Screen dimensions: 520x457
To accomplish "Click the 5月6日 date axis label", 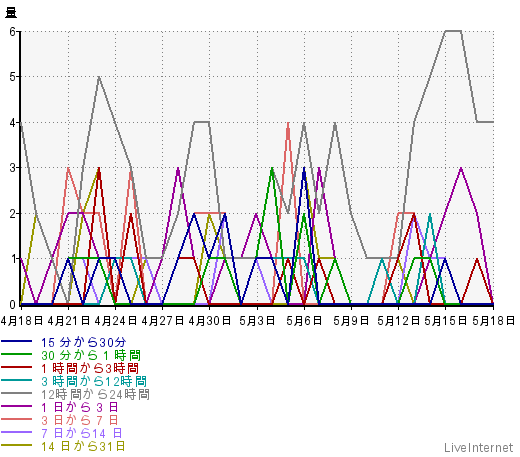I will click(304, 321).
